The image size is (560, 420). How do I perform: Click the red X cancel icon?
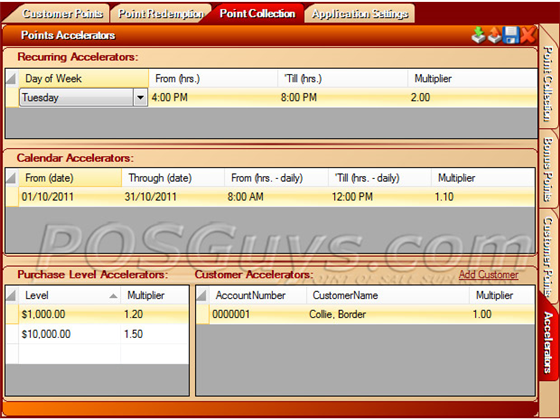point(528,35)
